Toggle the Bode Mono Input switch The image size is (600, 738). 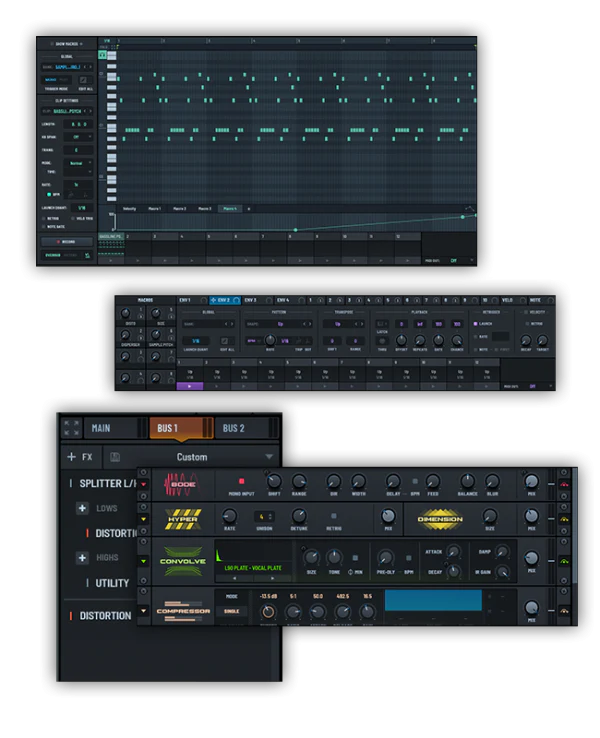240,480
